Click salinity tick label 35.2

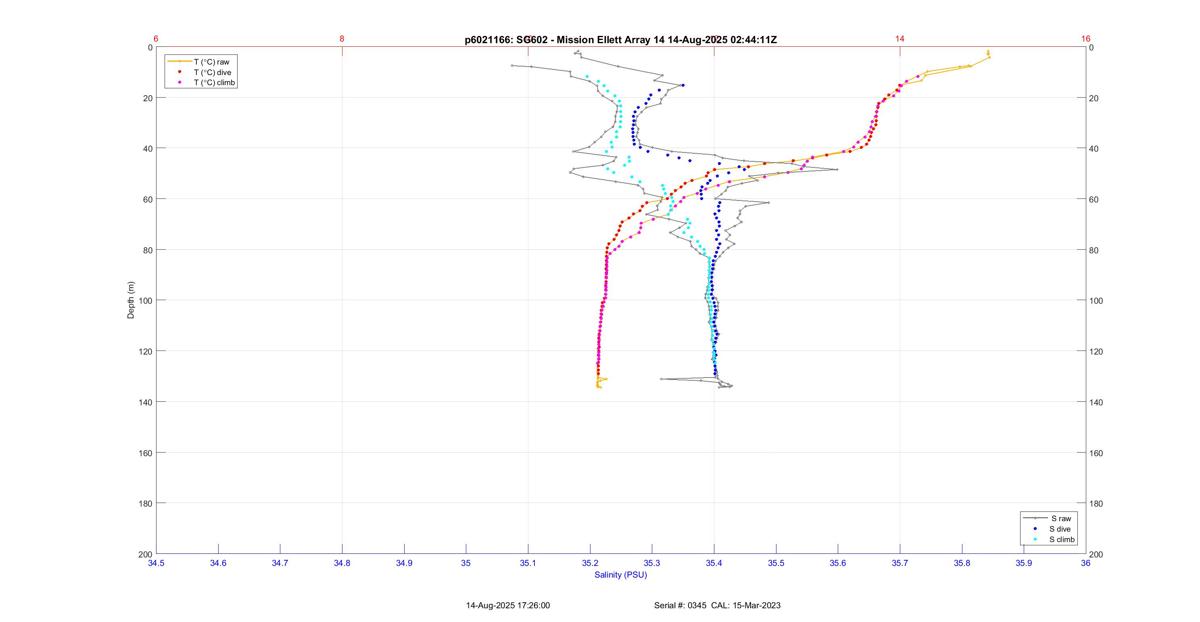[590, 564]
